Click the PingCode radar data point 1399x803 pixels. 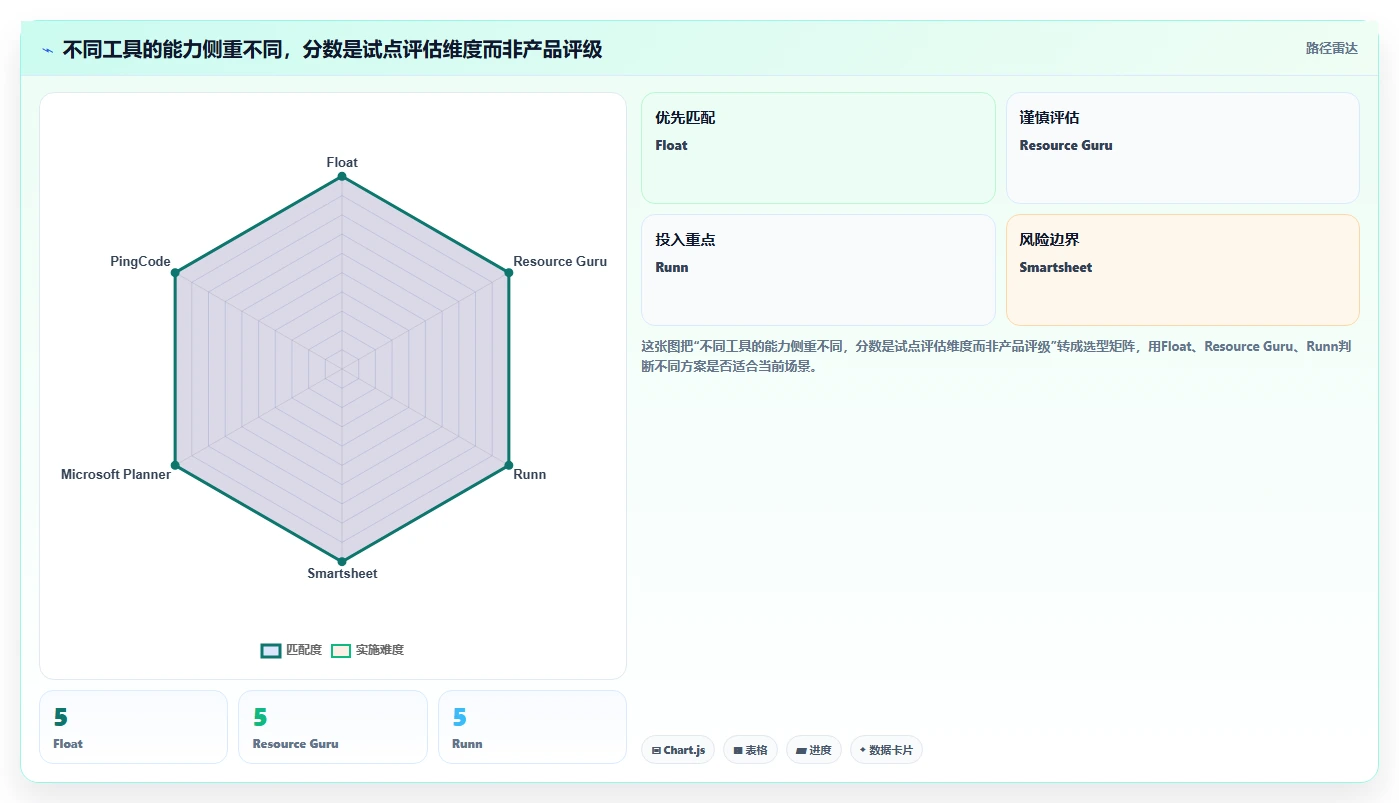175,272
